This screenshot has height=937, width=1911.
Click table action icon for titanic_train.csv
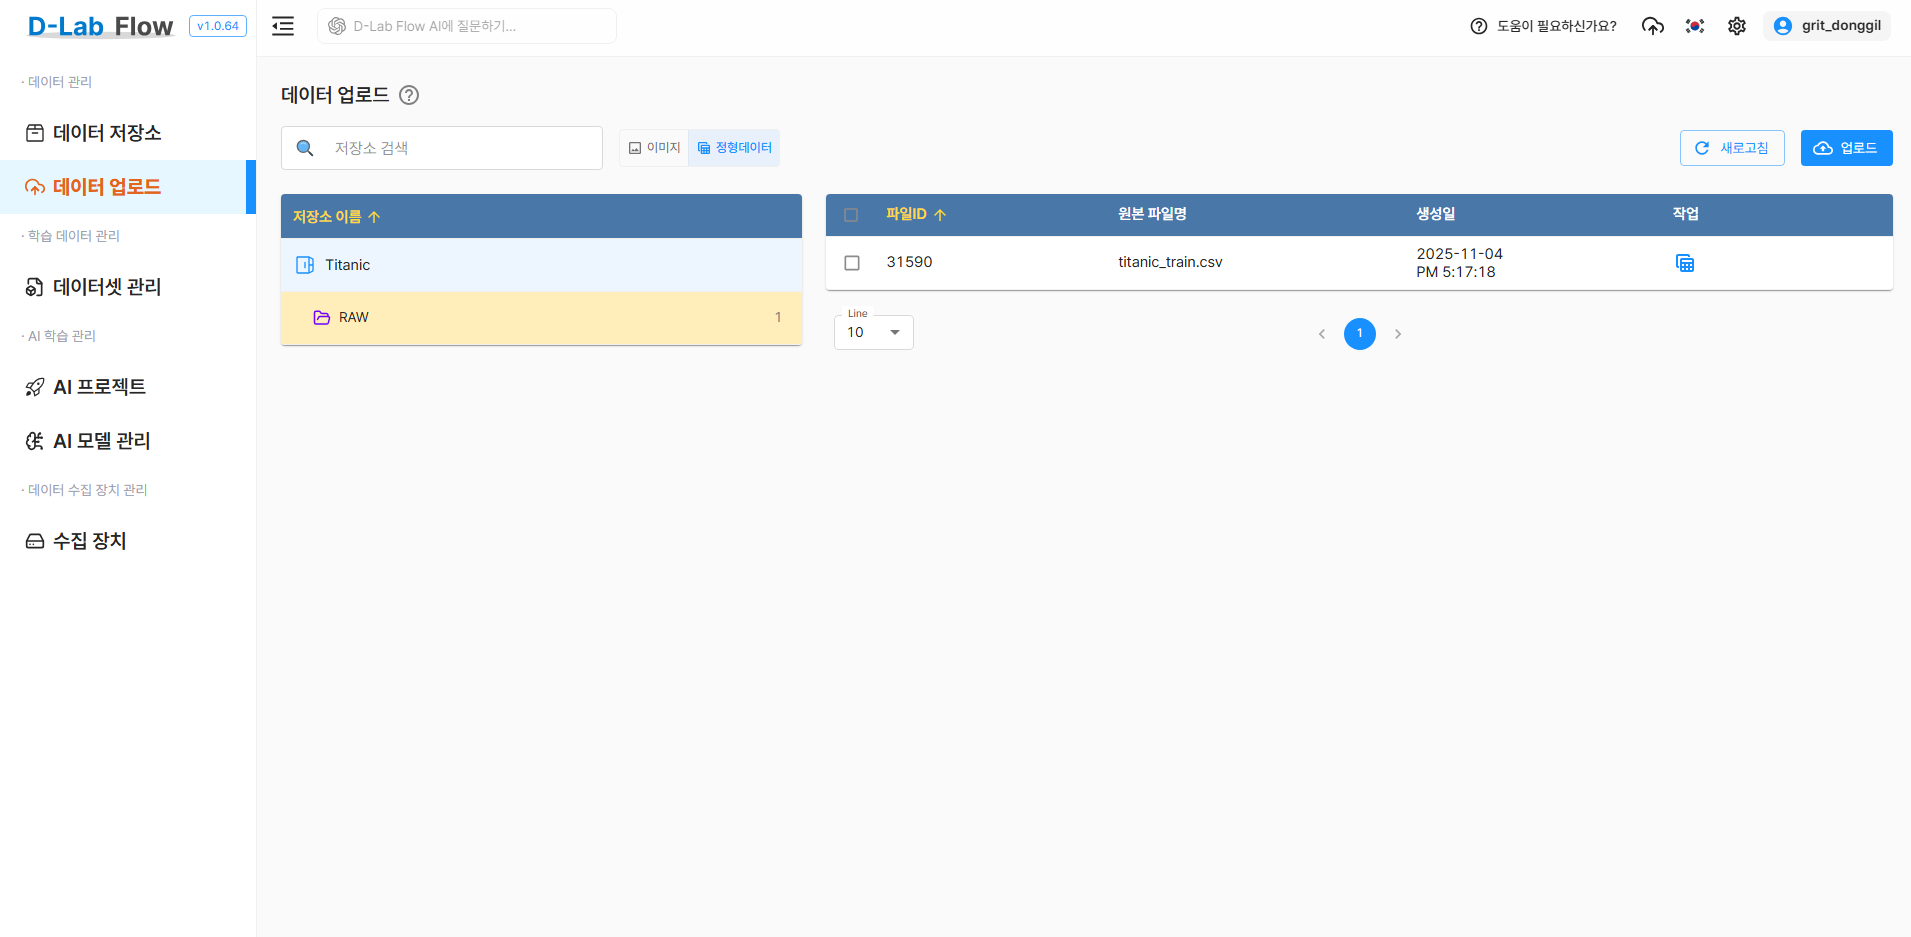click(x=1685, y=263)
